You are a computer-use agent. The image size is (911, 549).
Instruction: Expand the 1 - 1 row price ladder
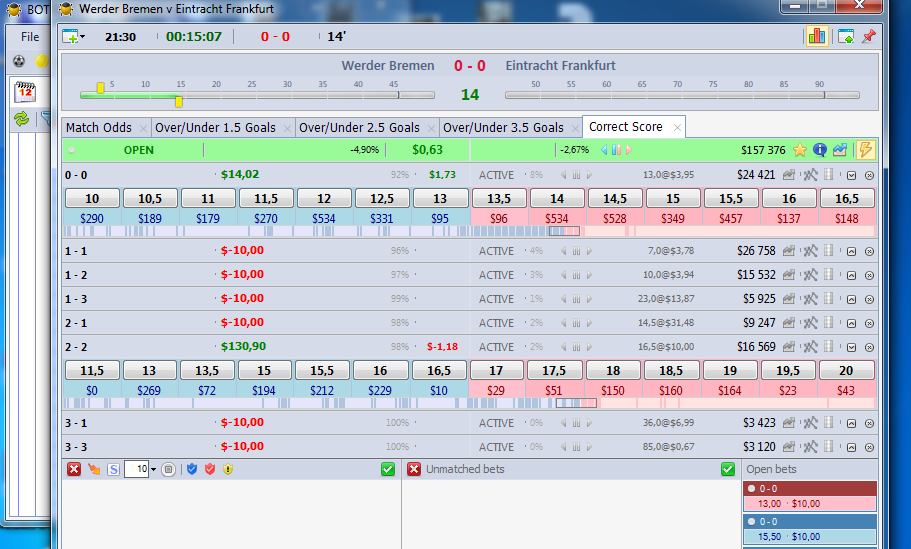tap(851, 252)
